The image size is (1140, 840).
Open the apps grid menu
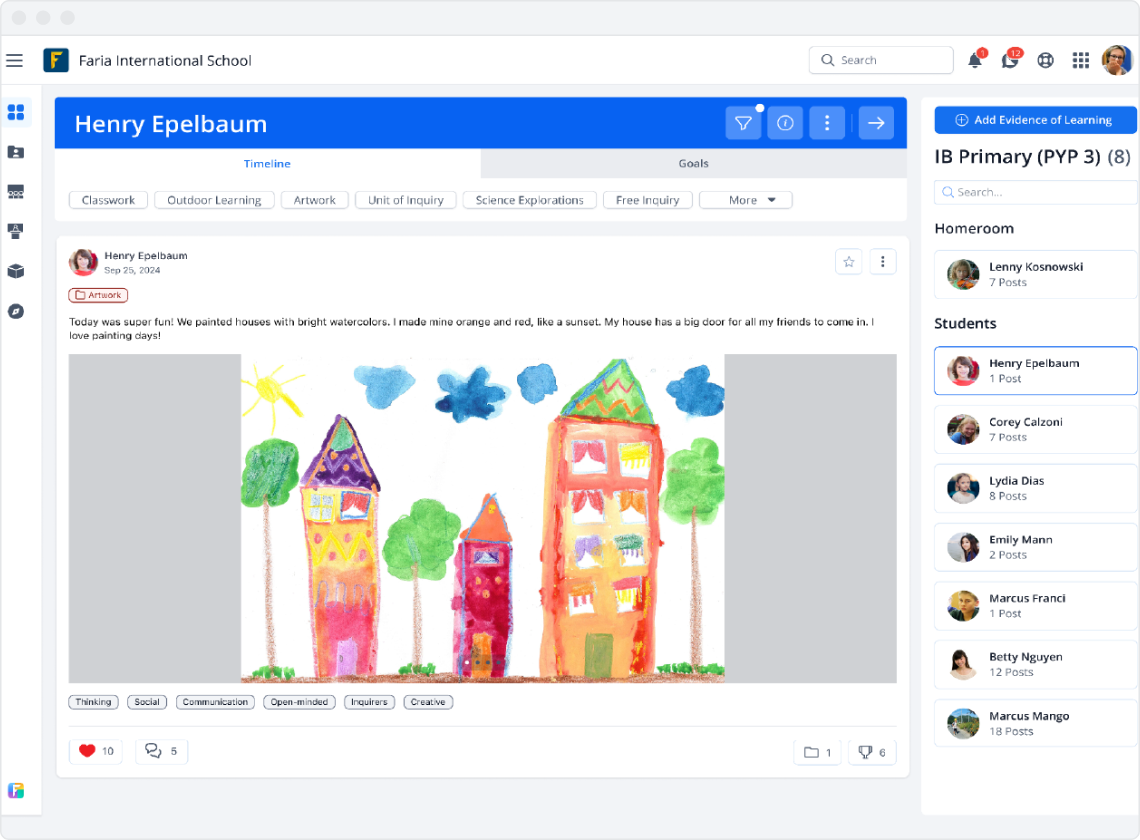[x=1081, y=60]
